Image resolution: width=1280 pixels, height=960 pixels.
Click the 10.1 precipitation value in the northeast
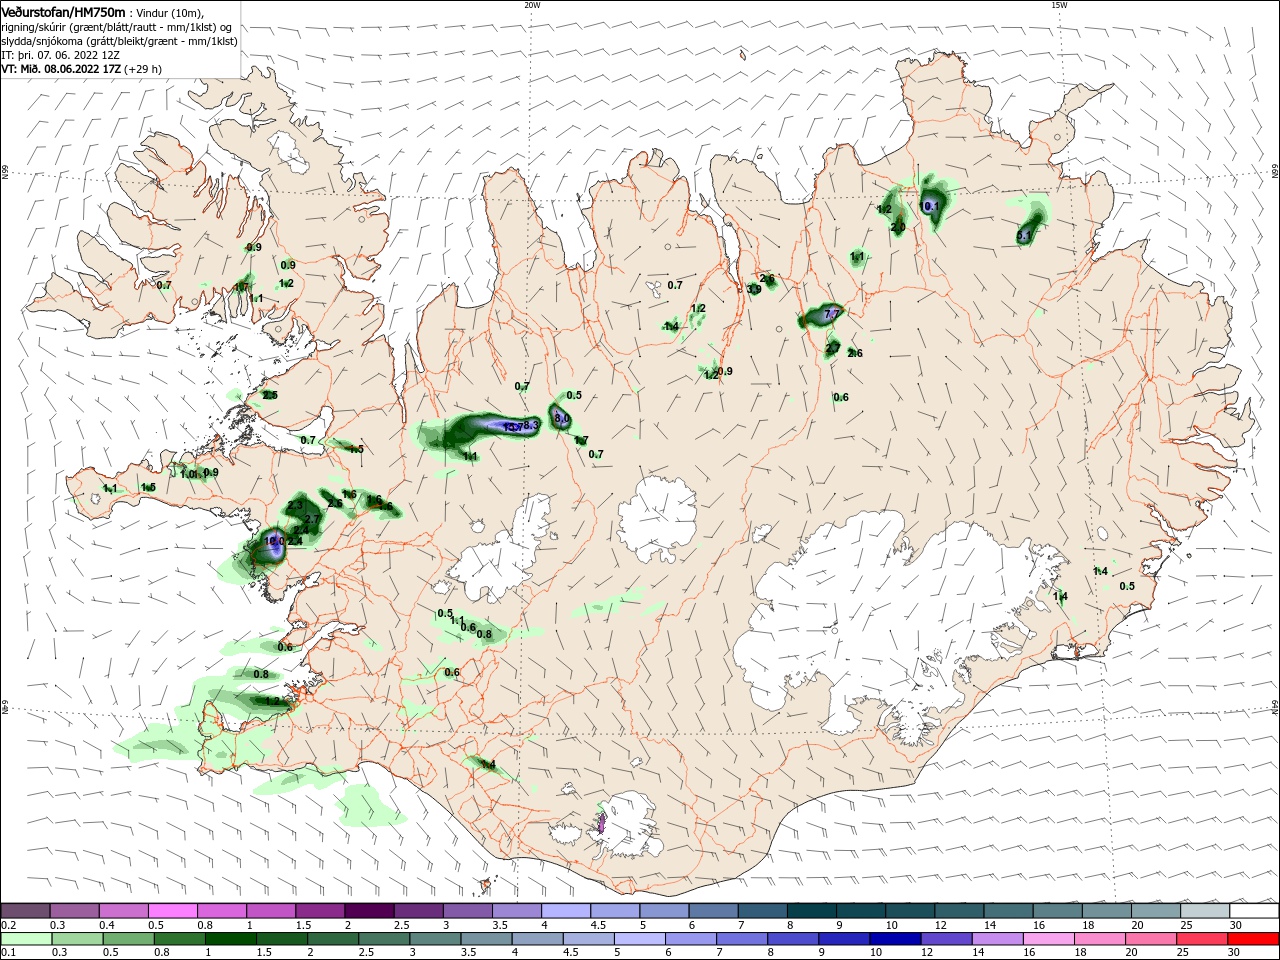pos(931,205)
